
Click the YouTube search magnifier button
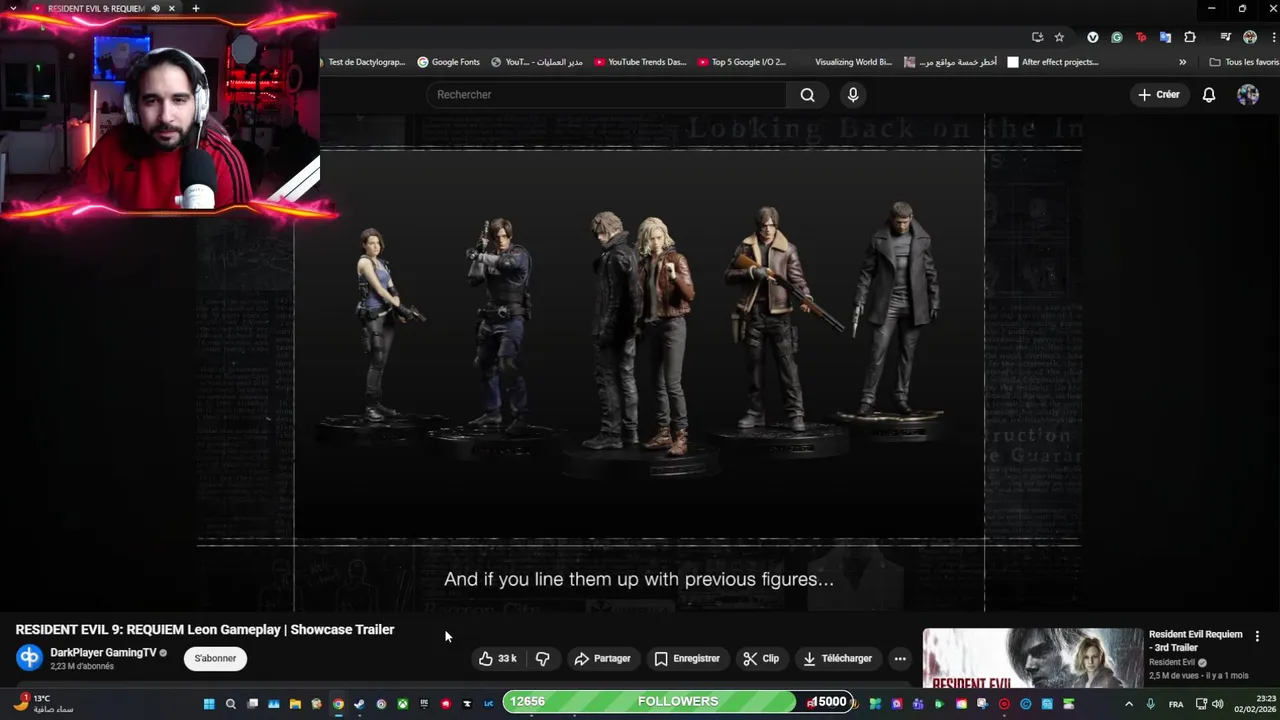[807, 95]
